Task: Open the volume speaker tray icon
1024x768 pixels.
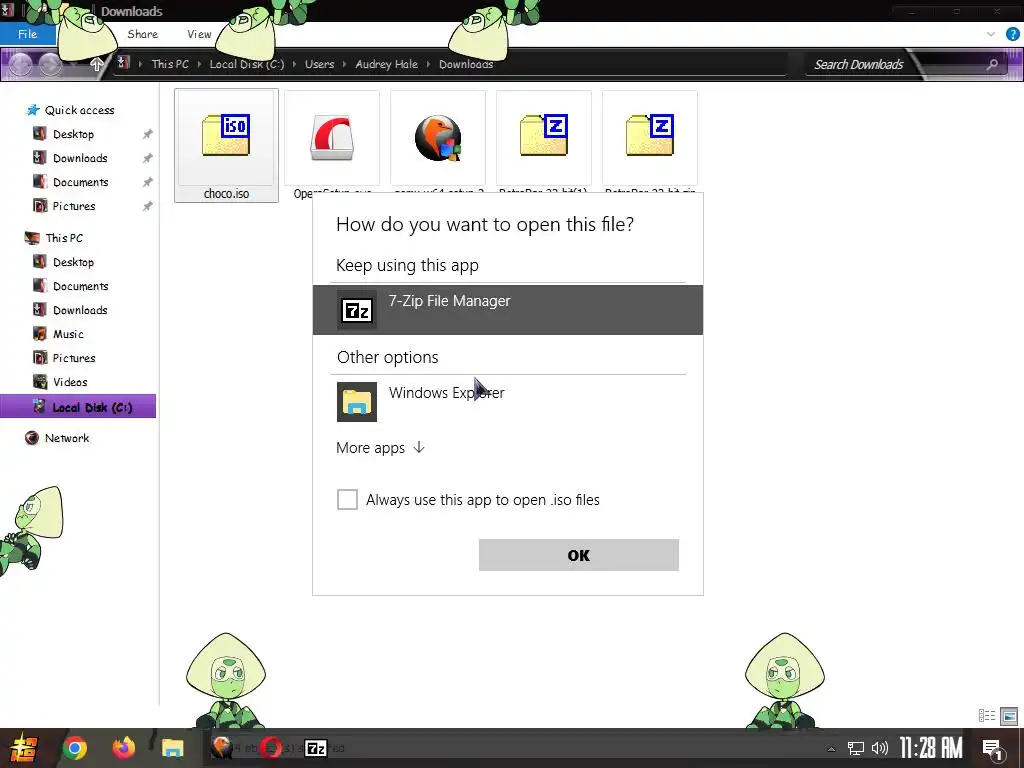Action: tap(880, 748)
